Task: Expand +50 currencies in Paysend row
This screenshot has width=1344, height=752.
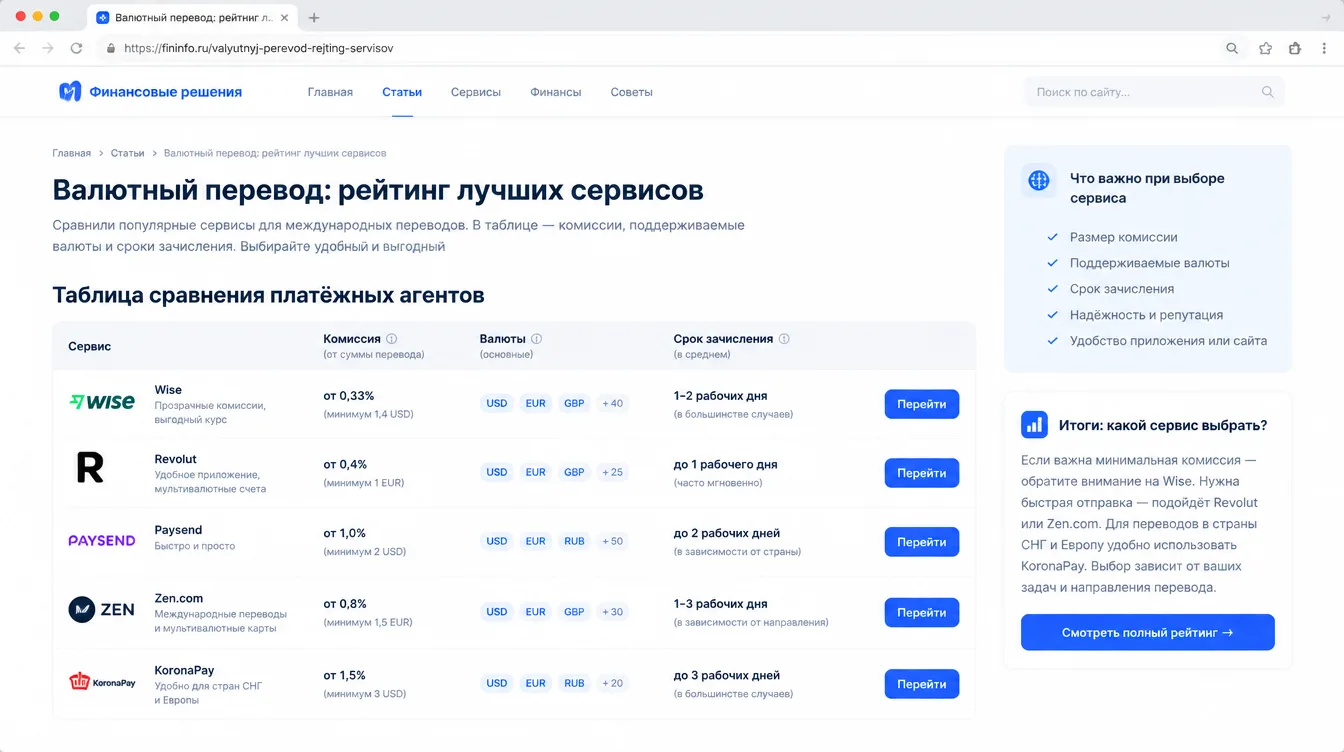Action: tap(612, 541)
